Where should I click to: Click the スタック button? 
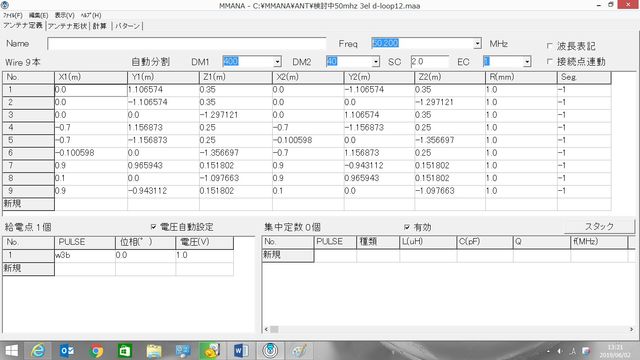tap(599, 227)
